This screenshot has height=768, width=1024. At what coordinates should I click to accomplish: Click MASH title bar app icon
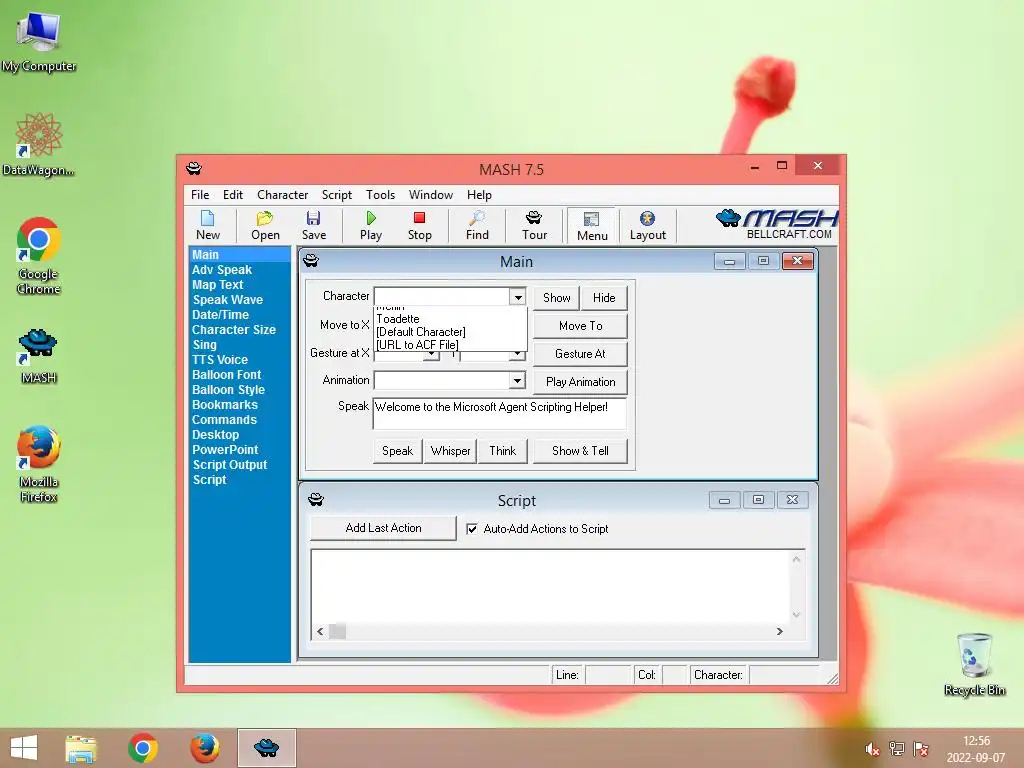194,168
